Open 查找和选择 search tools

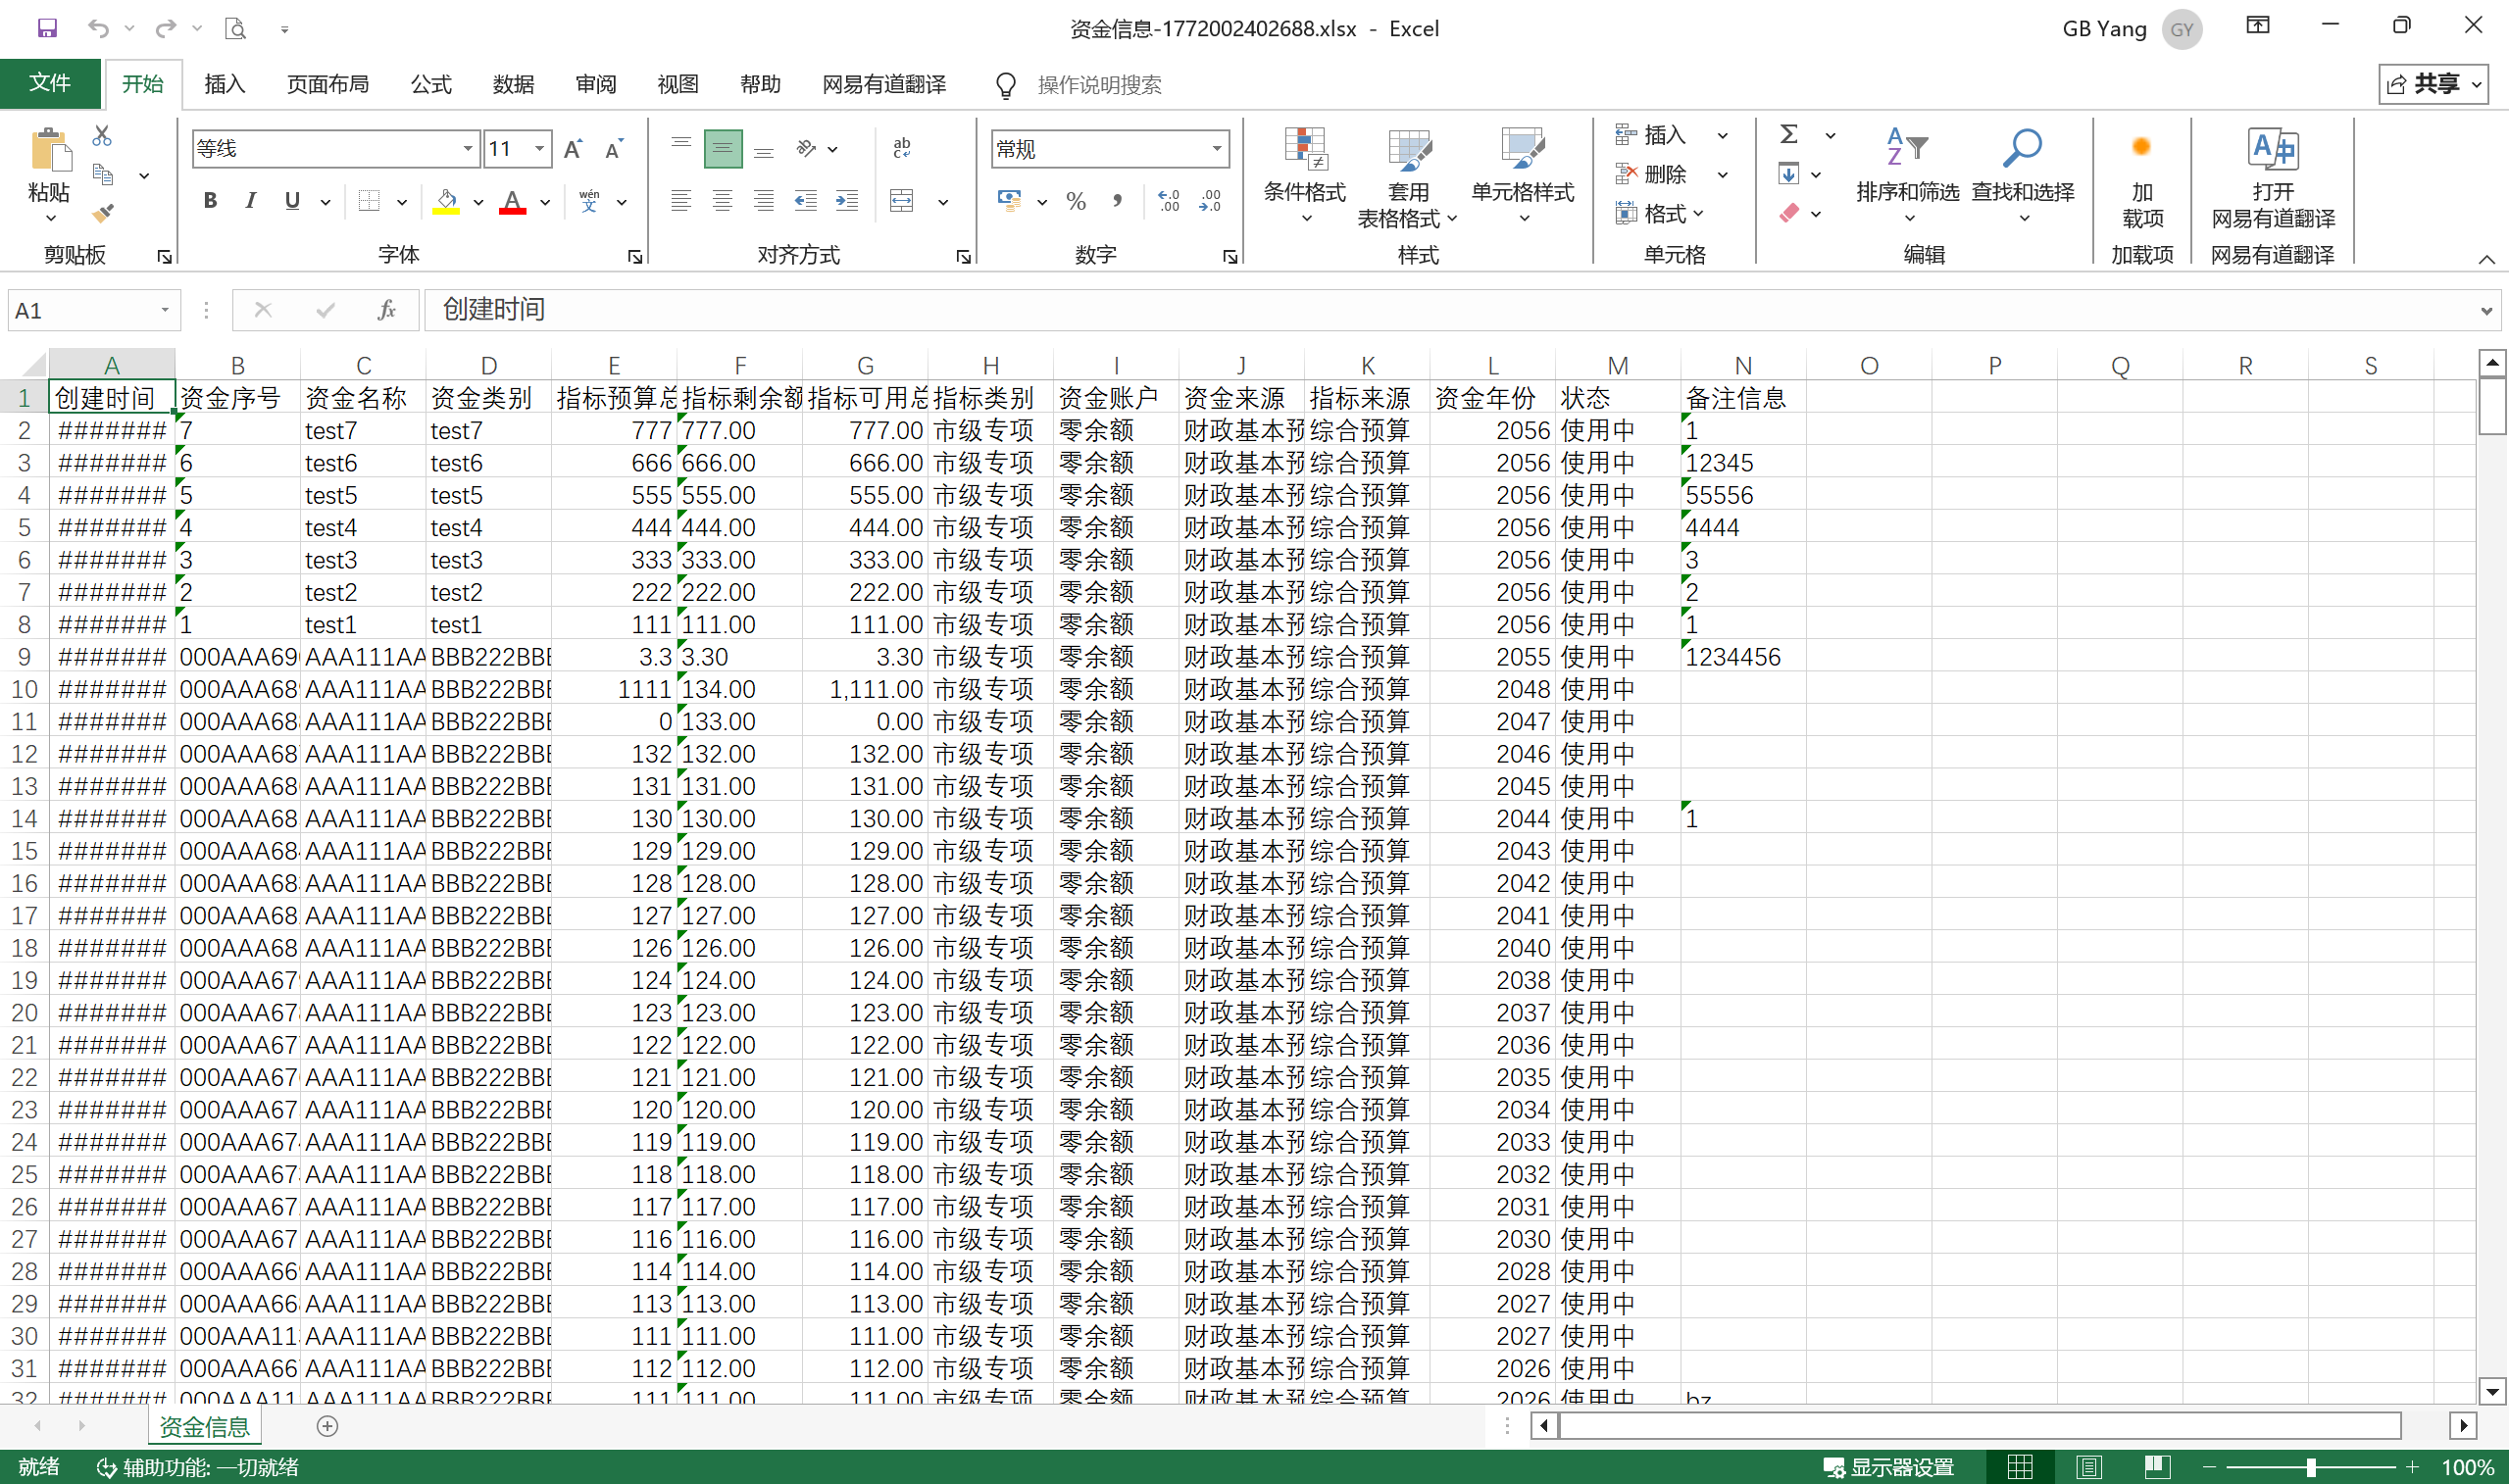[x=2022, y=174]
